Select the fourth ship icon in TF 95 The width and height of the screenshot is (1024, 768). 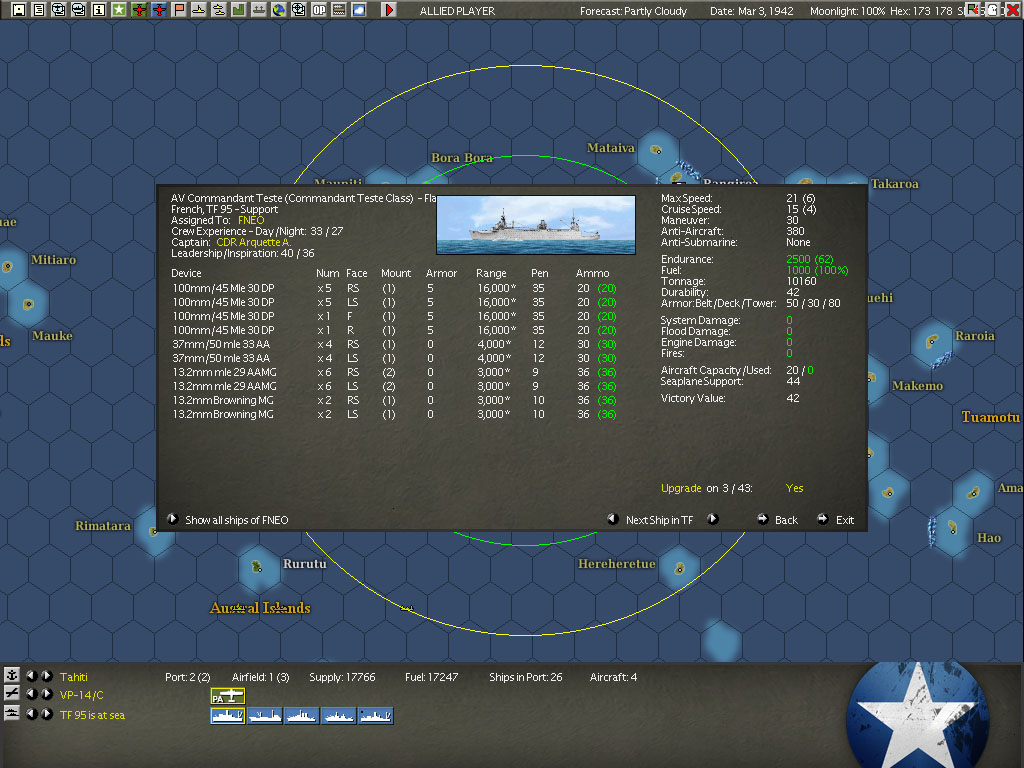[338, 716]
